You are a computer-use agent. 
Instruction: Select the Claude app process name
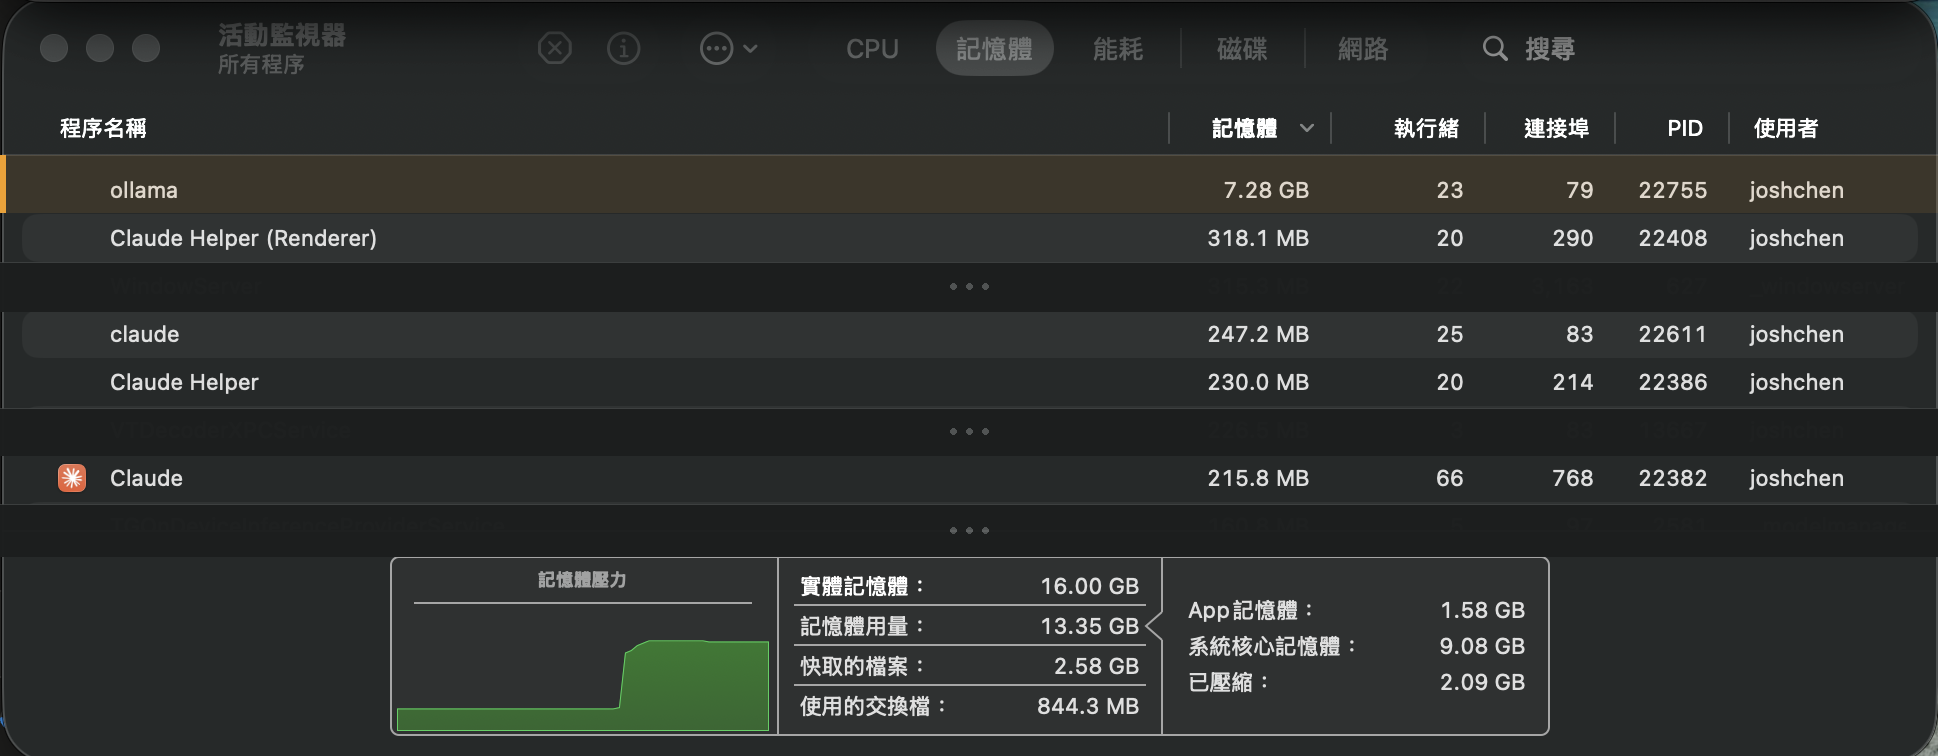[146, 478]
